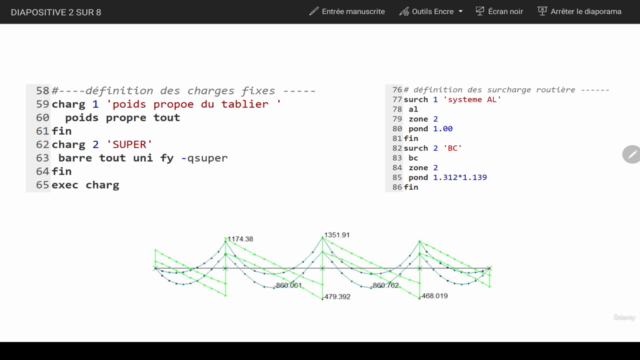Viewport: 640px width, 360px height.
Task: Click the pen icon beside Entrée manuscrite
Action: [x=313, y=11]
